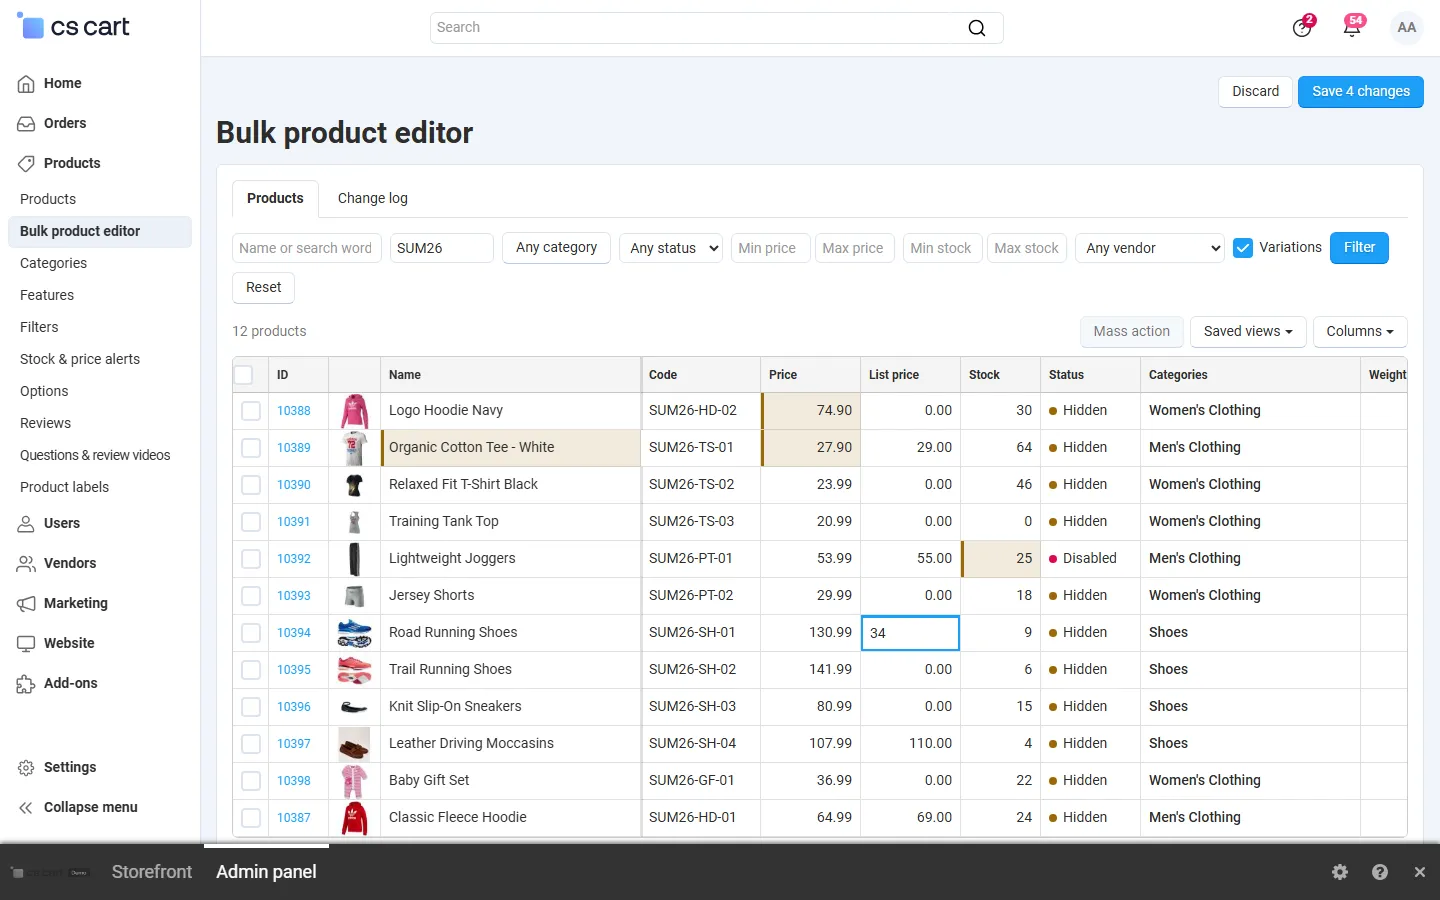Check the Trail Running Shoes row checkbox
This screenshot has width=1440, height=900.
251,670
